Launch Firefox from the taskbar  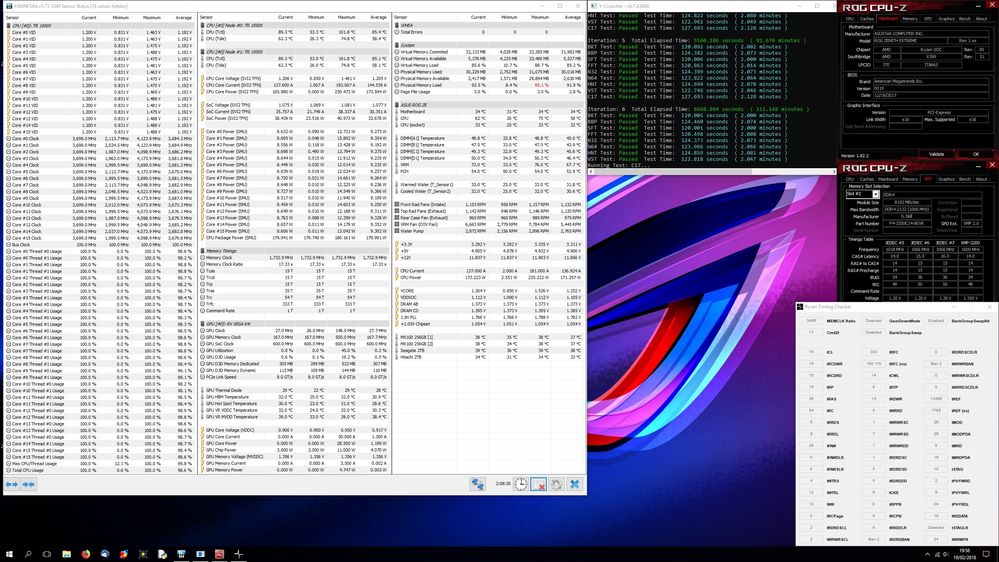point(85,554)
